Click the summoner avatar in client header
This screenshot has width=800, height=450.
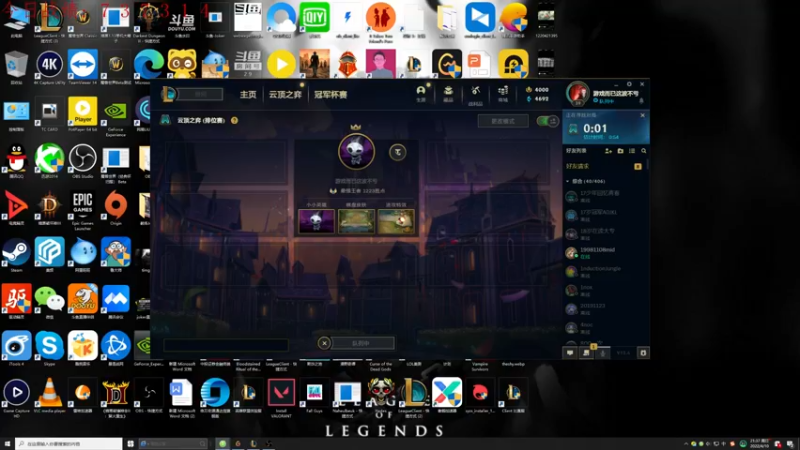pyautogui.click(x=578, y=93)
